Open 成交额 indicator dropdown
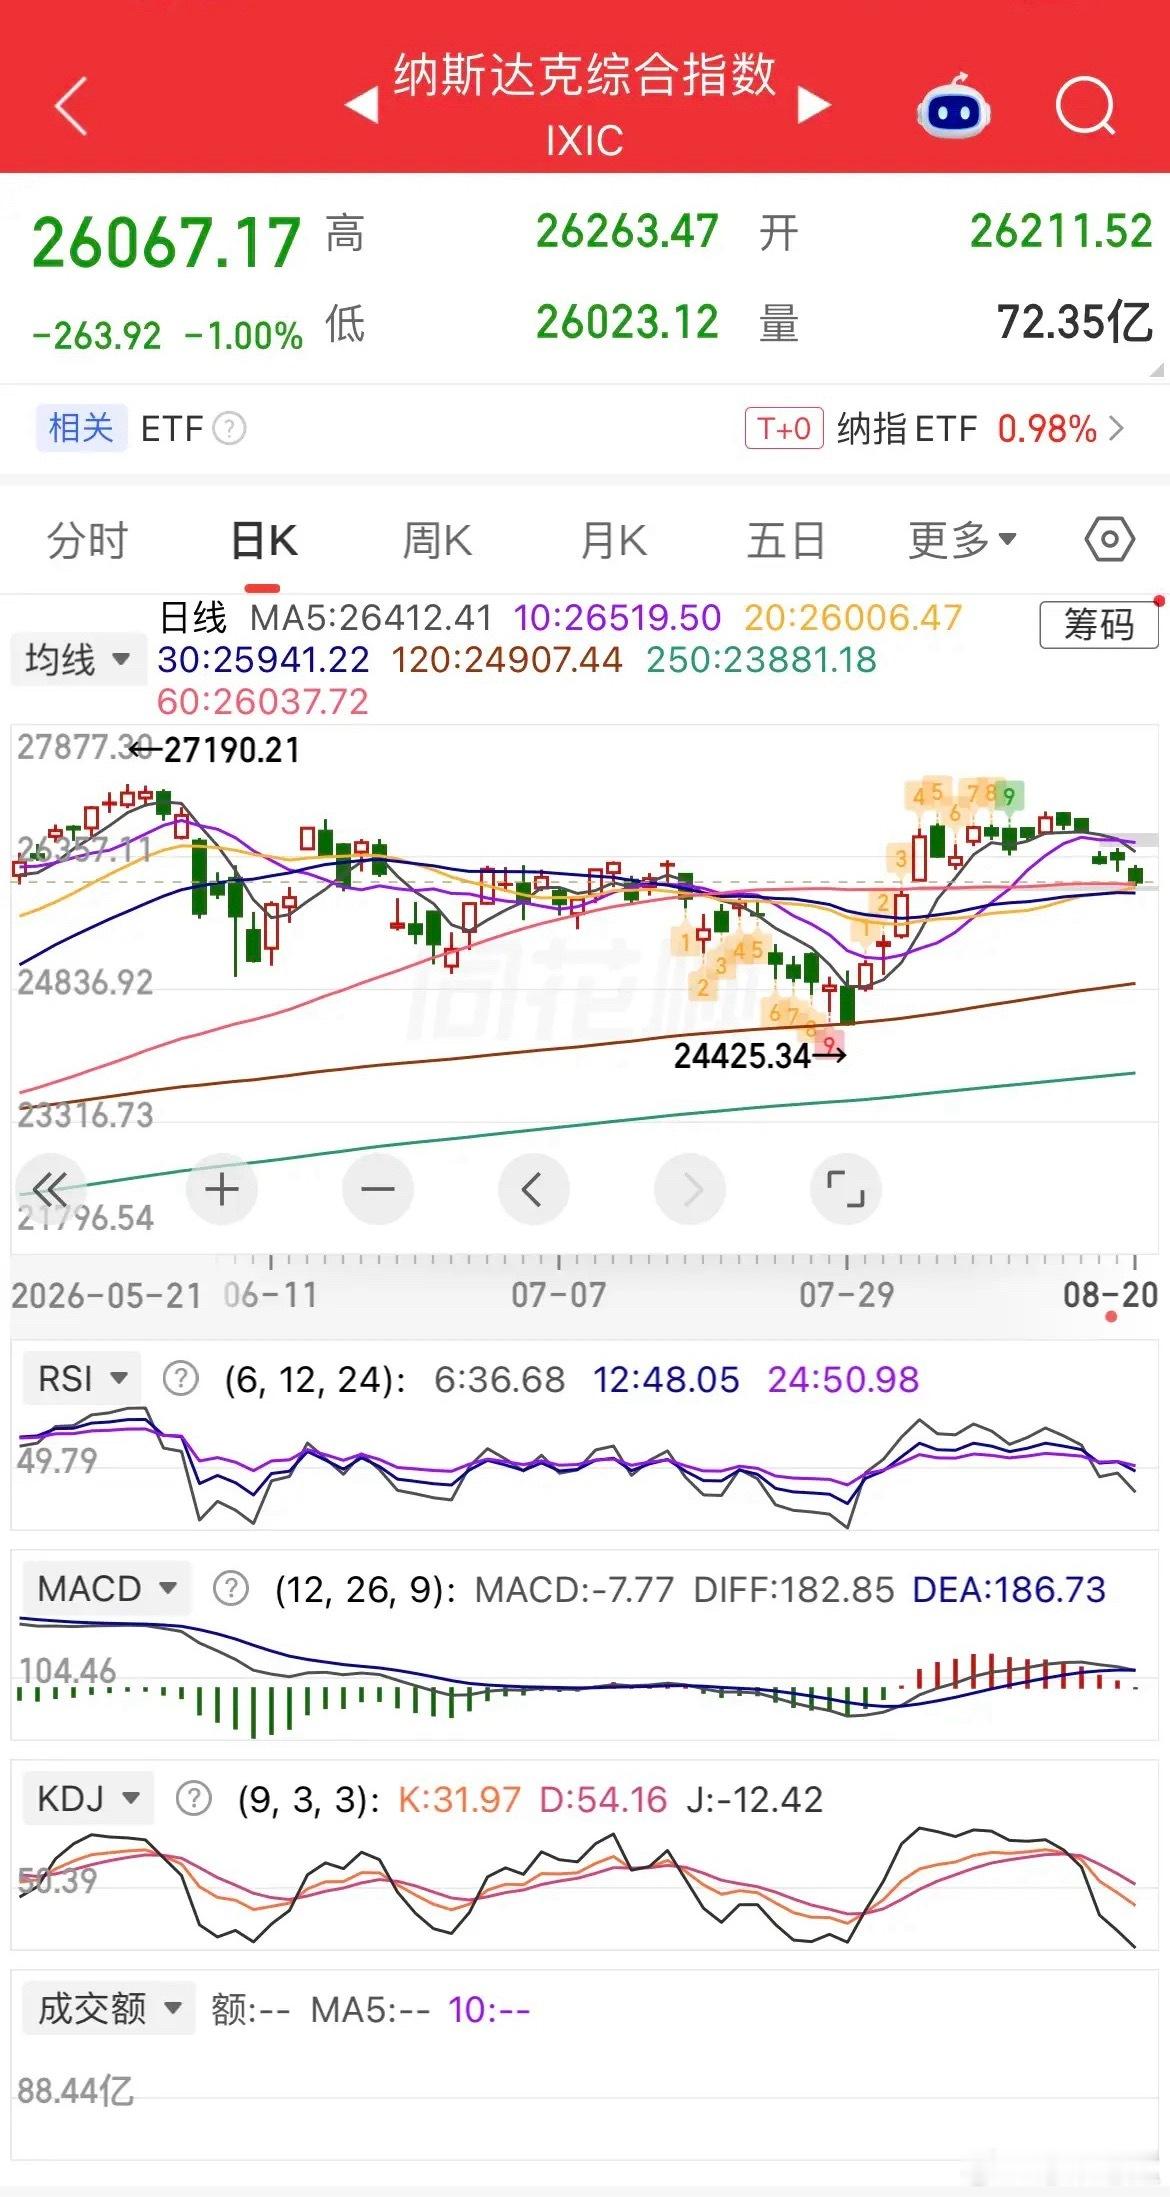1170x2197 pixels. pos(108,2008)
